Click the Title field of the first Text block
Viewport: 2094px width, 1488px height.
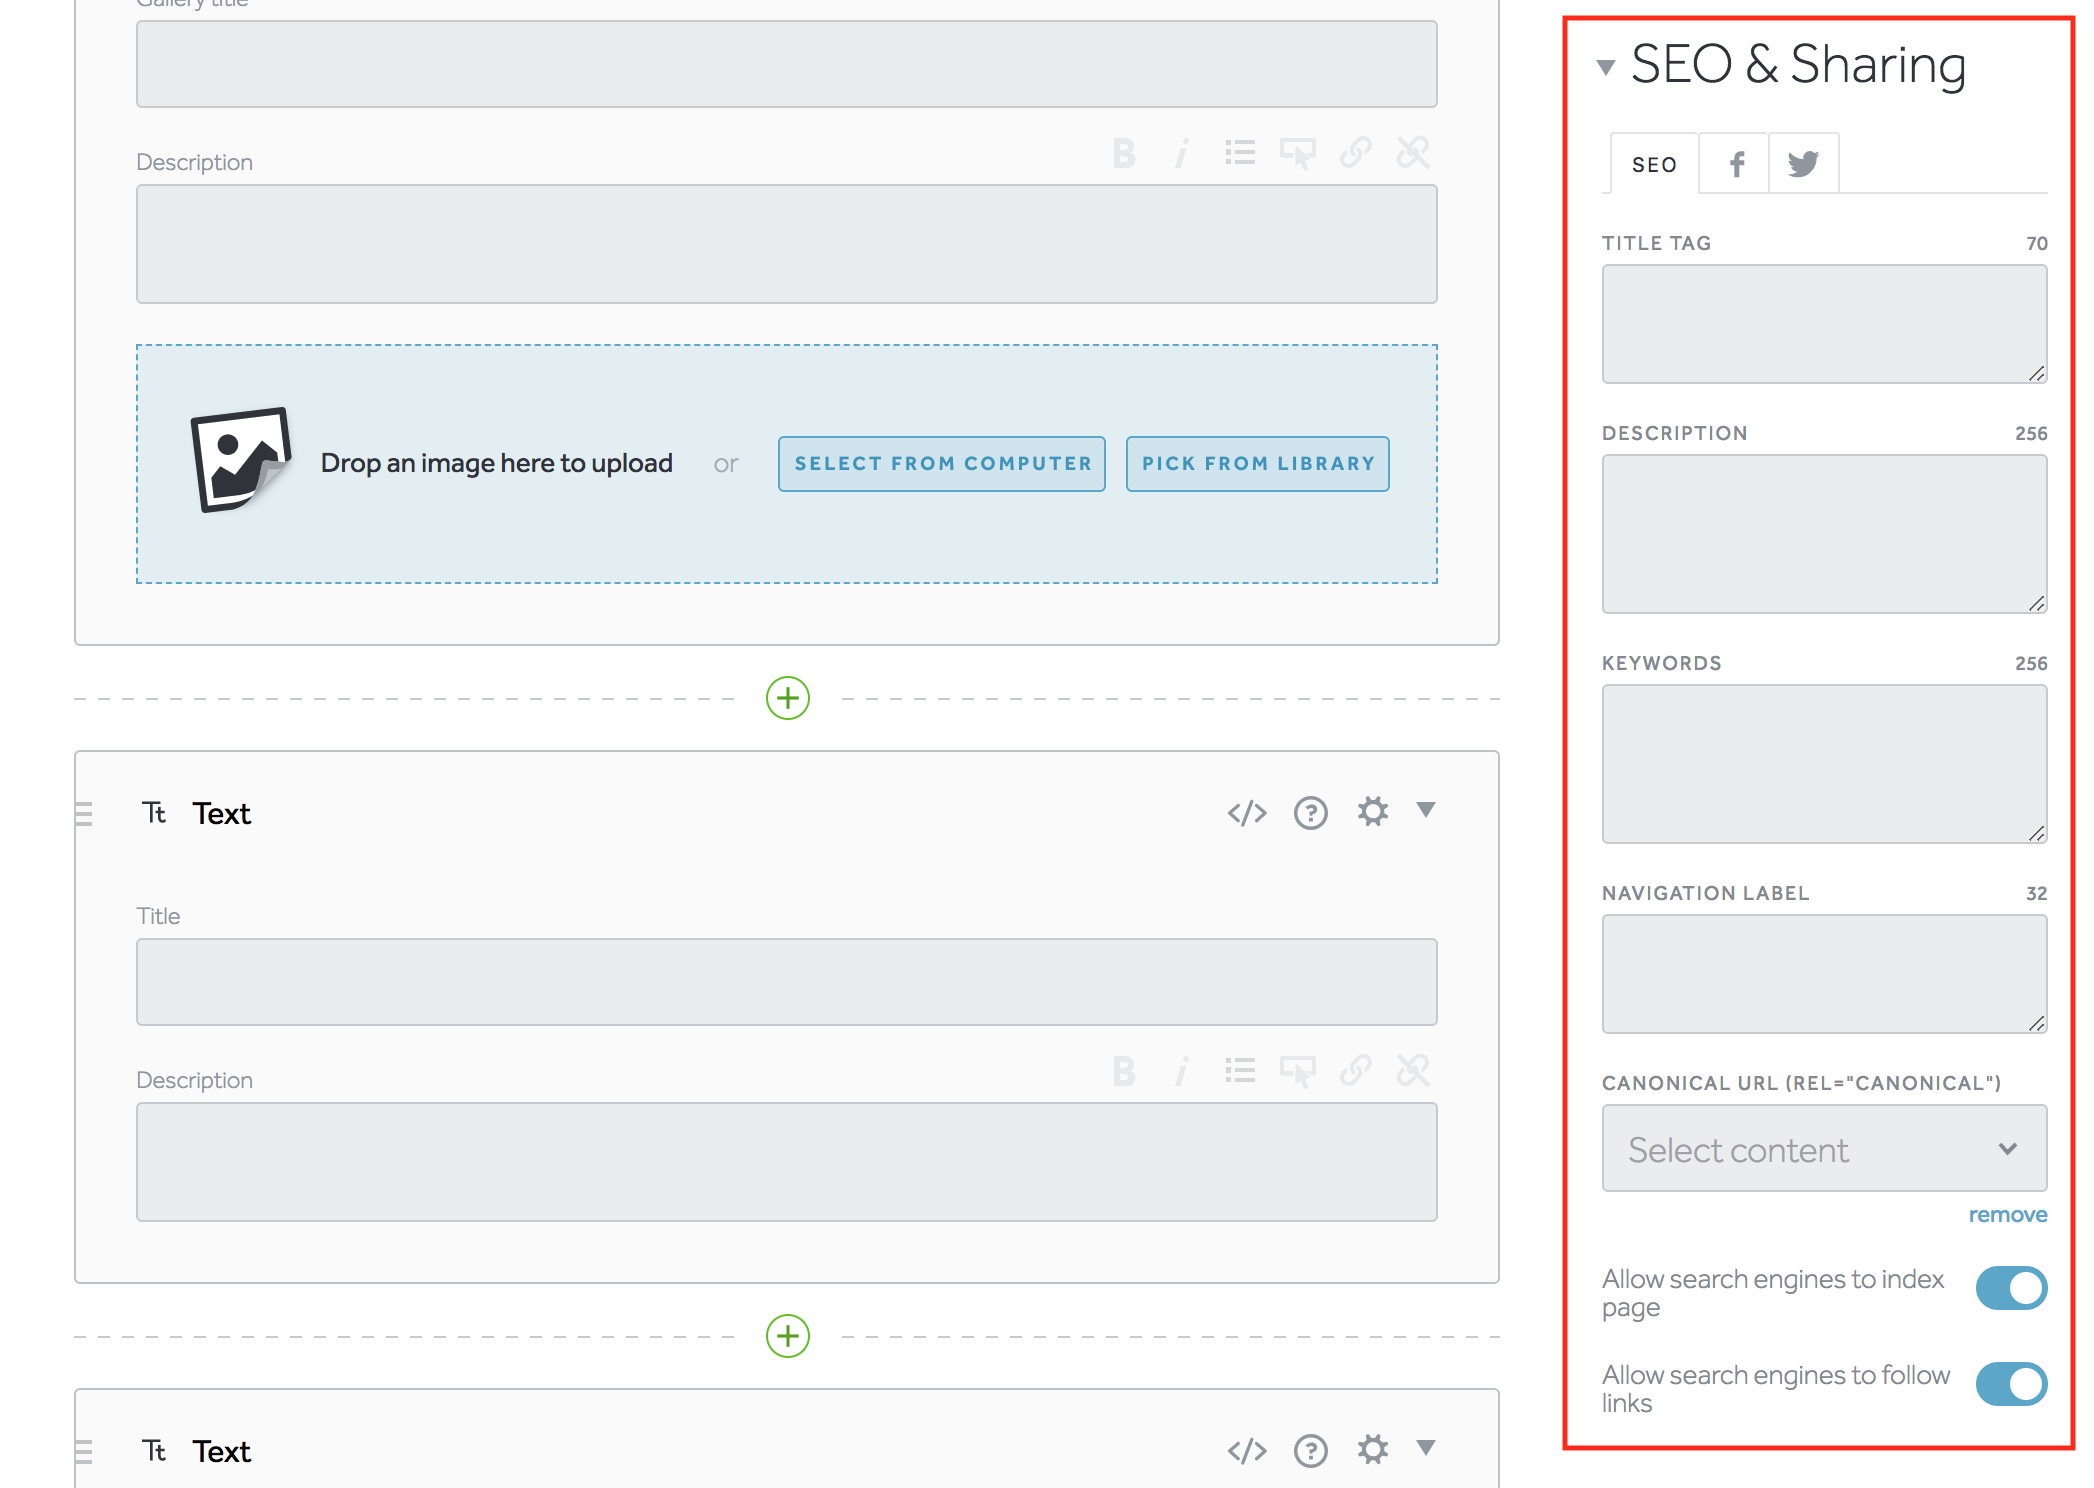[x=787, y=982]
